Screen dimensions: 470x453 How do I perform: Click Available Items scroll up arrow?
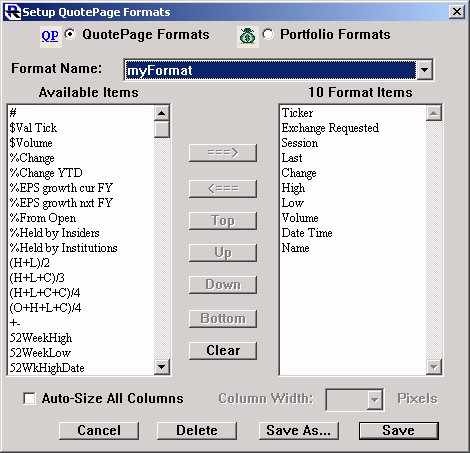point(162,113)
